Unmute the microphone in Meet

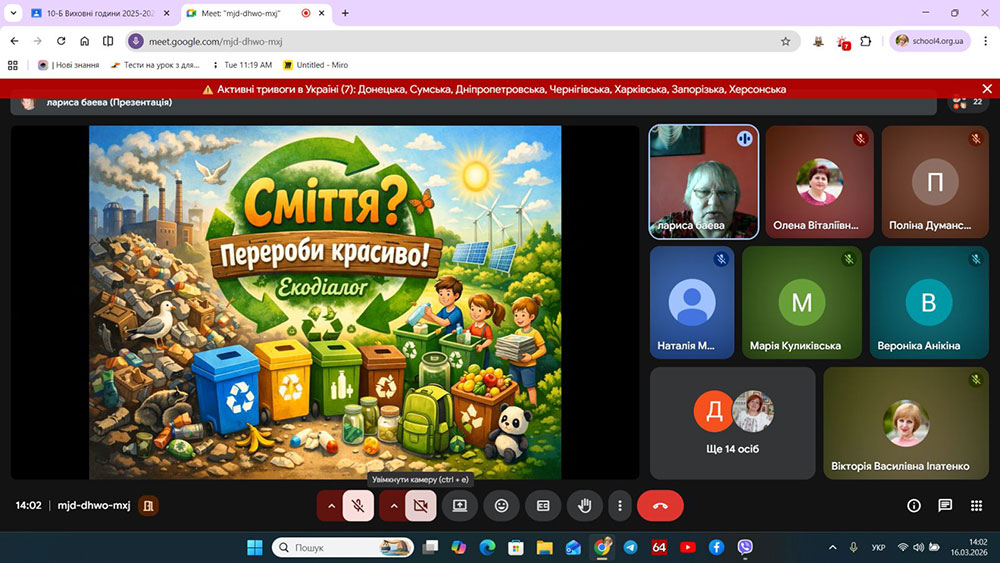click(x=358, y=506)
